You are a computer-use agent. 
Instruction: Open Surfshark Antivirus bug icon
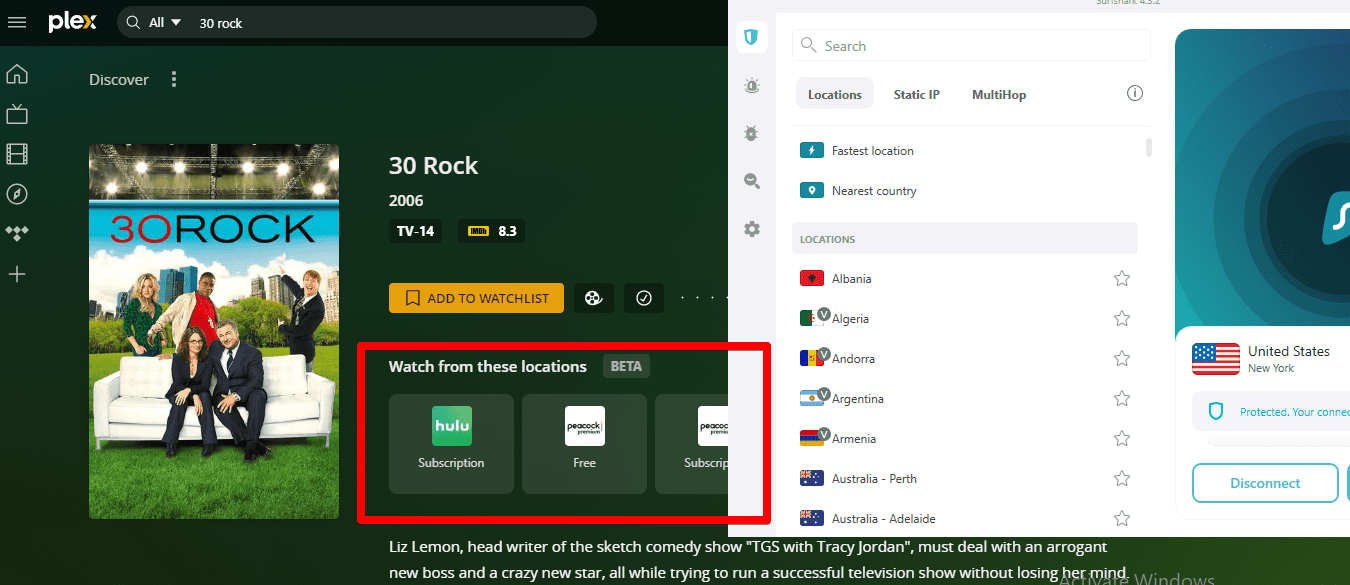[x=752, y=133]
